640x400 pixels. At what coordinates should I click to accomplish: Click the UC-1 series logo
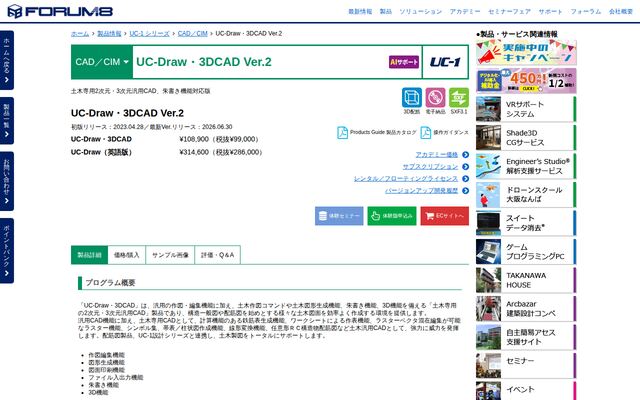click(445, 62)
